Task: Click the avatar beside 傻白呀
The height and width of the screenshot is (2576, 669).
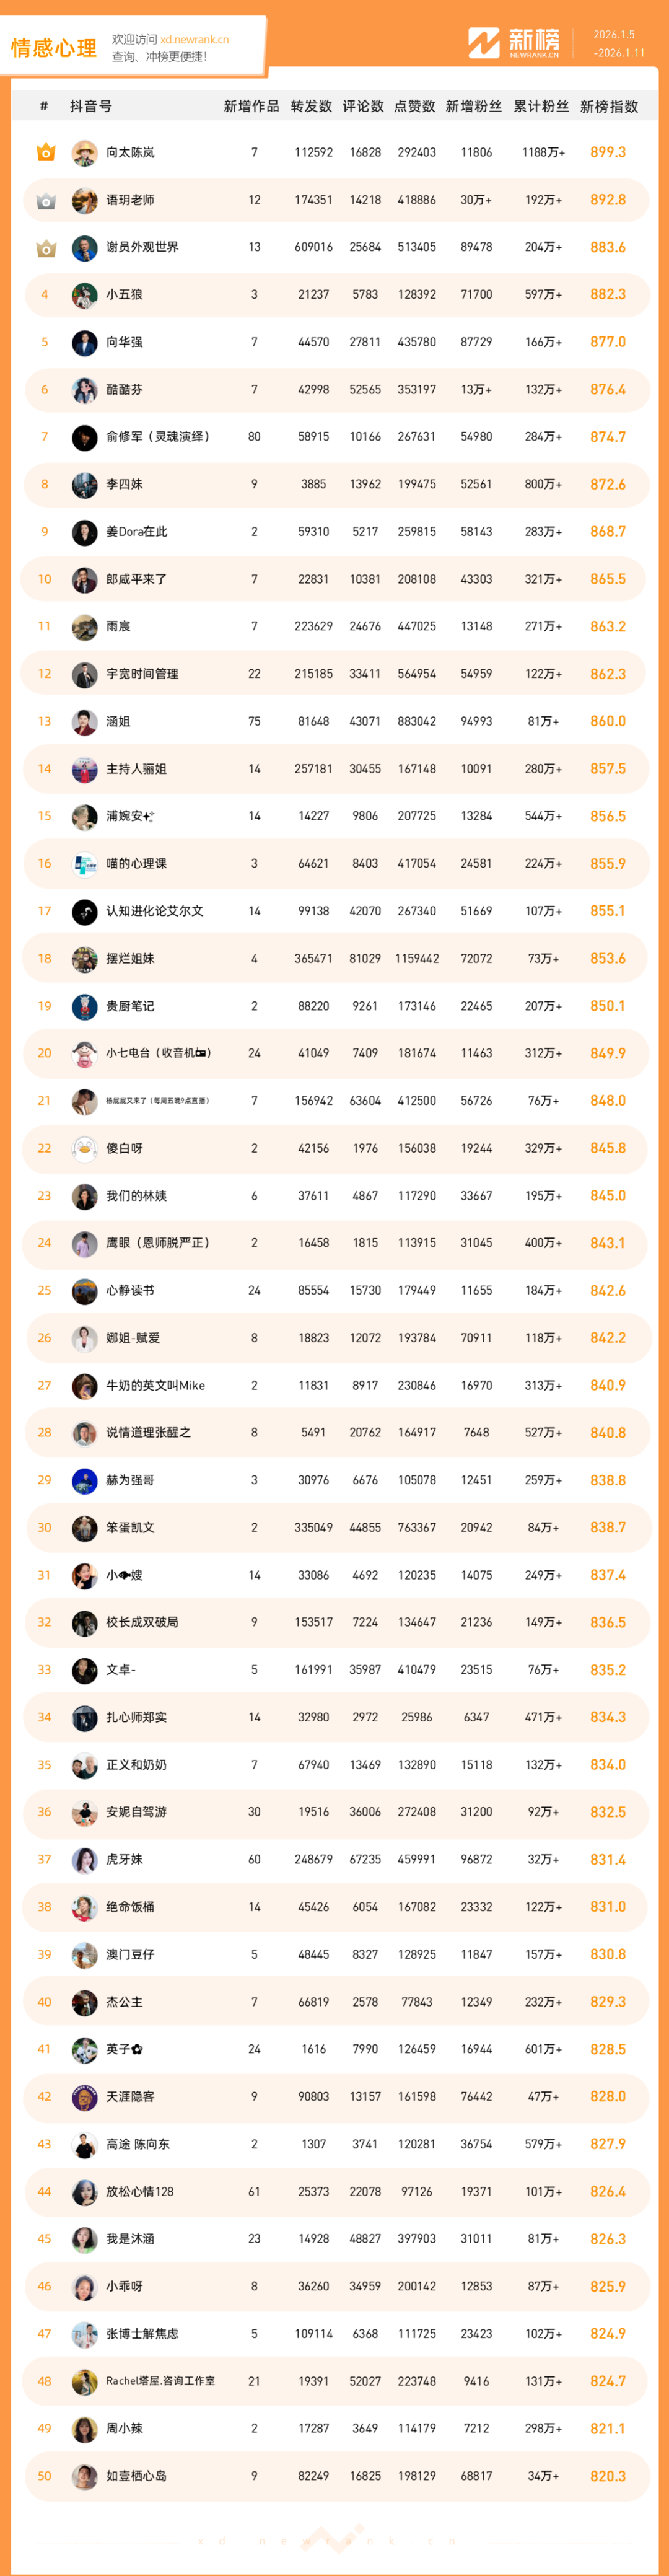Action: pyautogui.click(x=85, y=1148)
